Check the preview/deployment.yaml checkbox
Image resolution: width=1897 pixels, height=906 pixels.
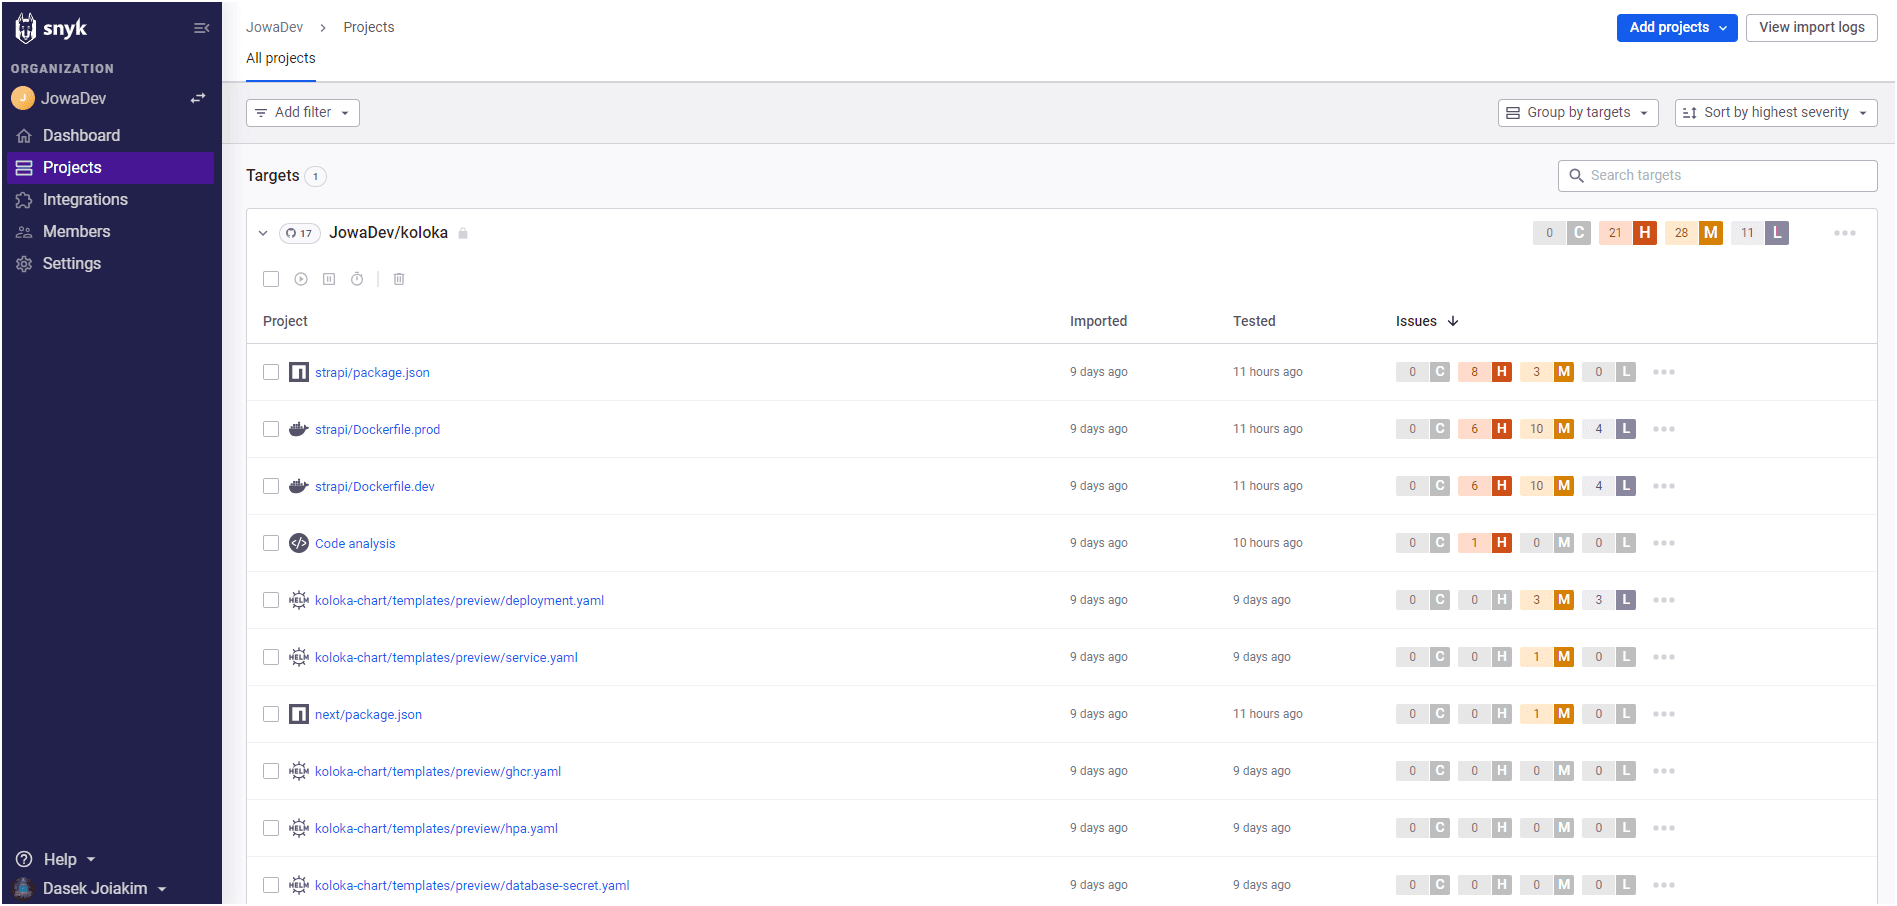pos(271,600)
